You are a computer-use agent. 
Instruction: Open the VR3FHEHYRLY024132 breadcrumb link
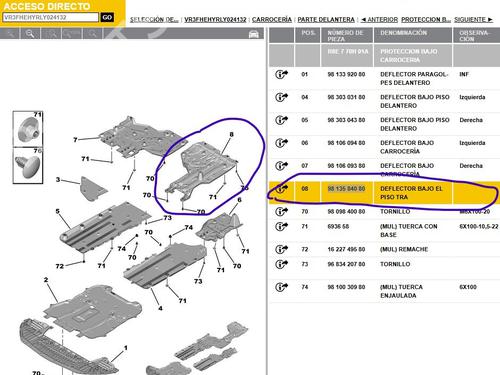pyautogui.click(x=215, y=20)
